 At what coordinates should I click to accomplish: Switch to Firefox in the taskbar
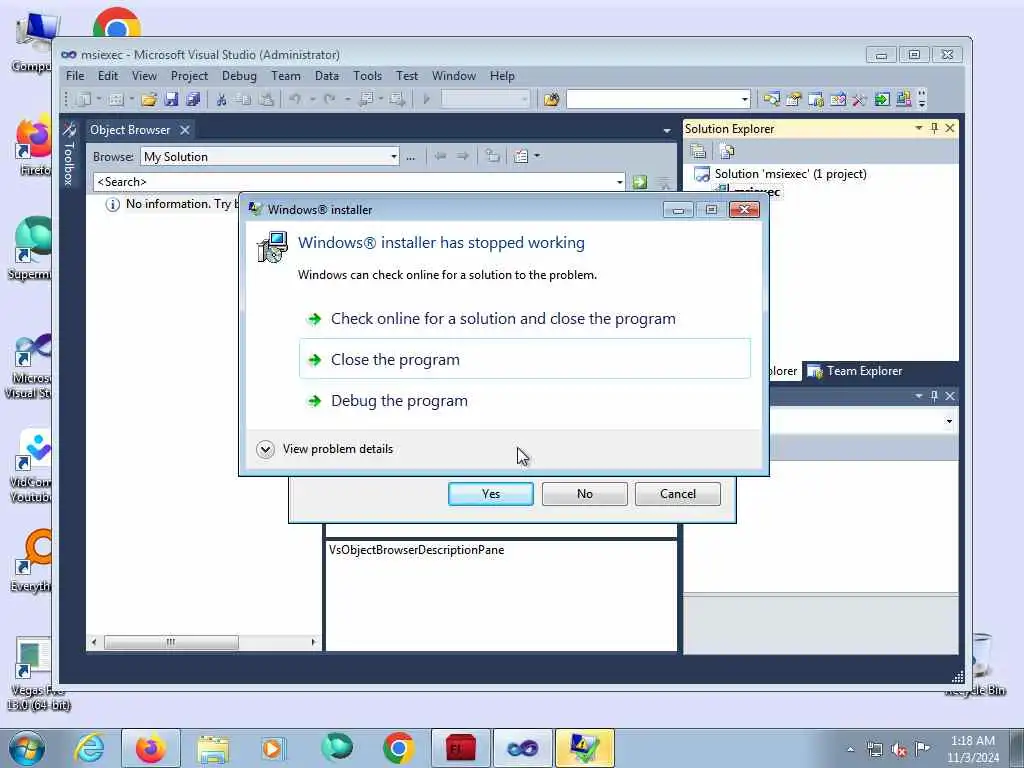pyautogui.click(x=151, y=748)
